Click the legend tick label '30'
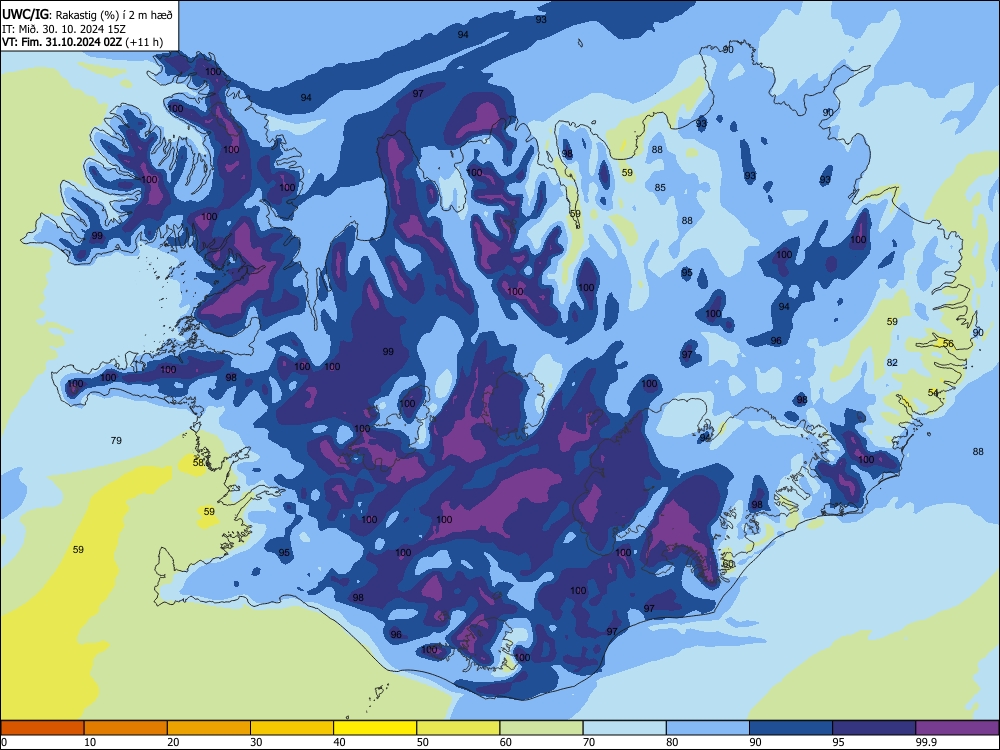 pos(256,742)
